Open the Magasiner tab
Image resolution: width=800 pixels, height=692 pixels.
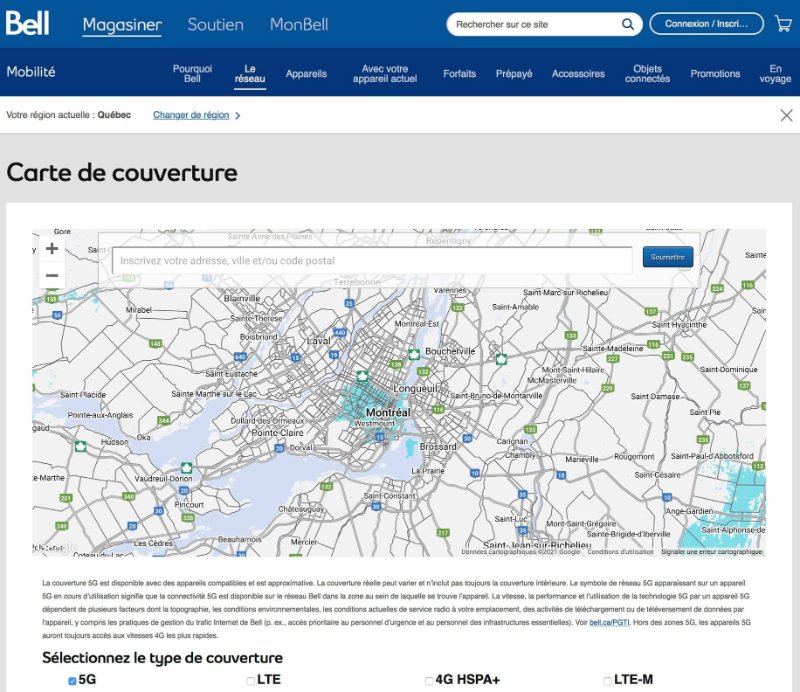coord(122,24)
